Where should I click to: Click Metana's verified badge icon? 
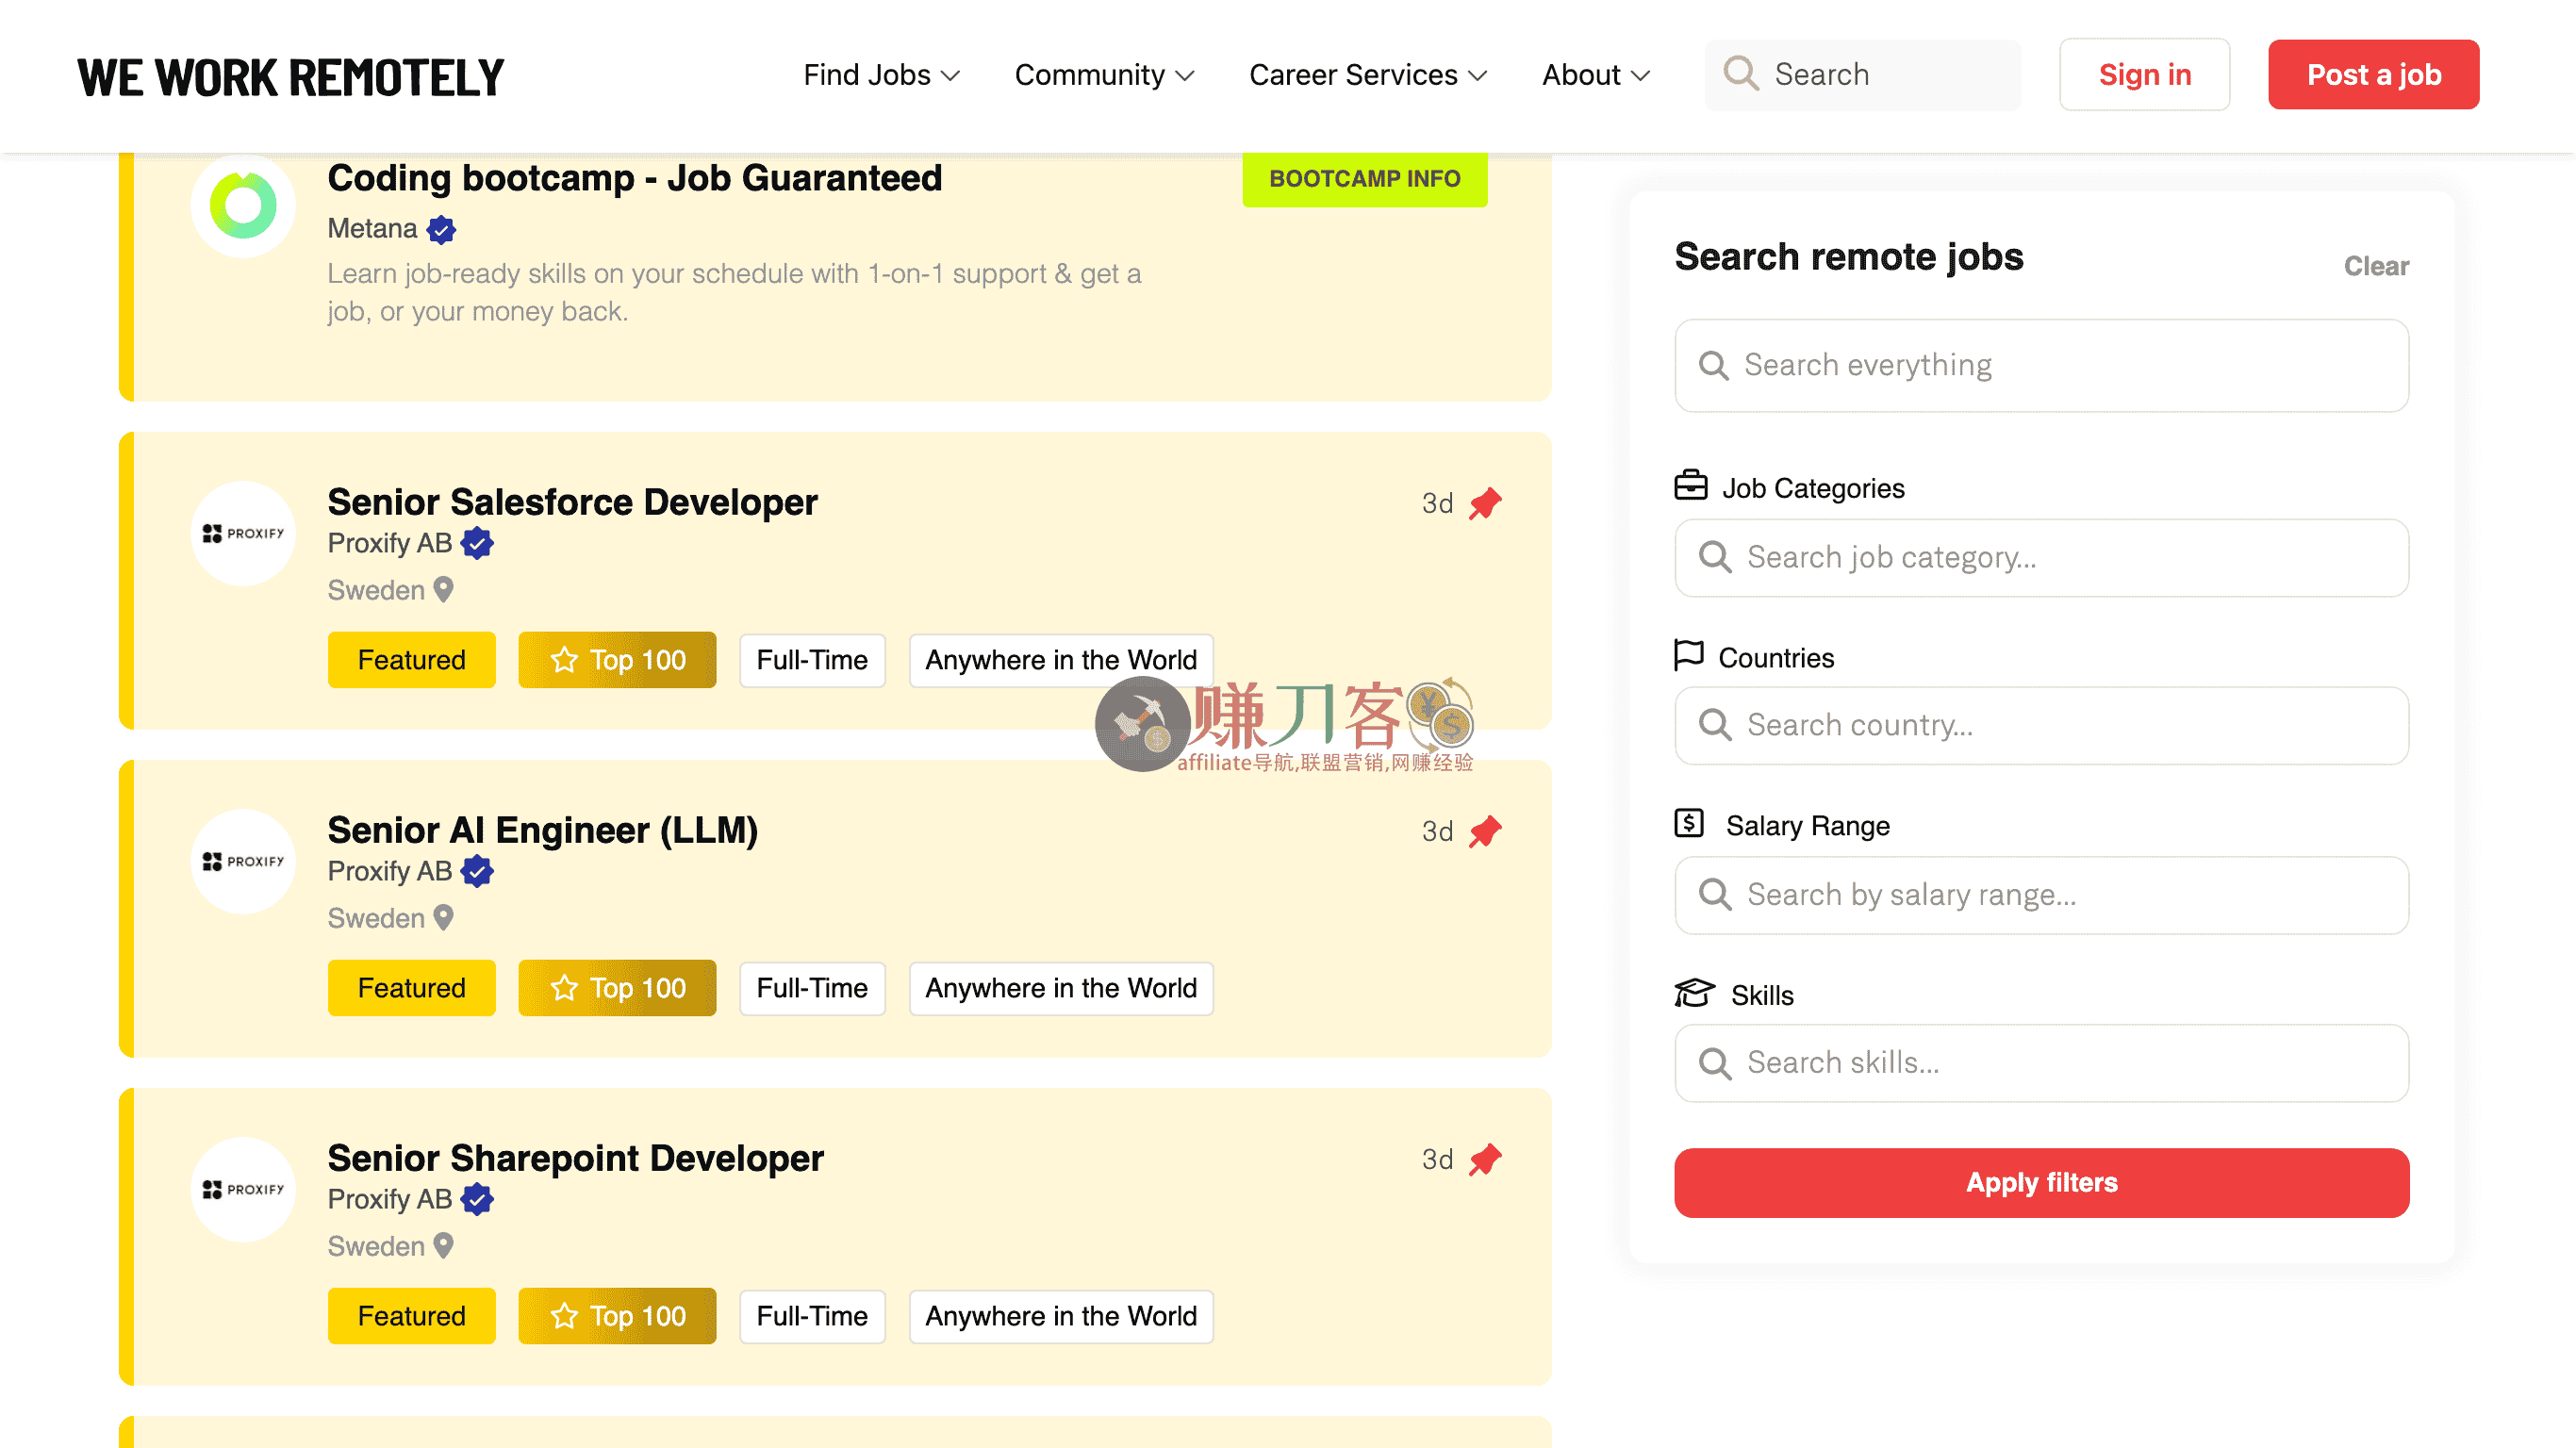click(441, 230)
